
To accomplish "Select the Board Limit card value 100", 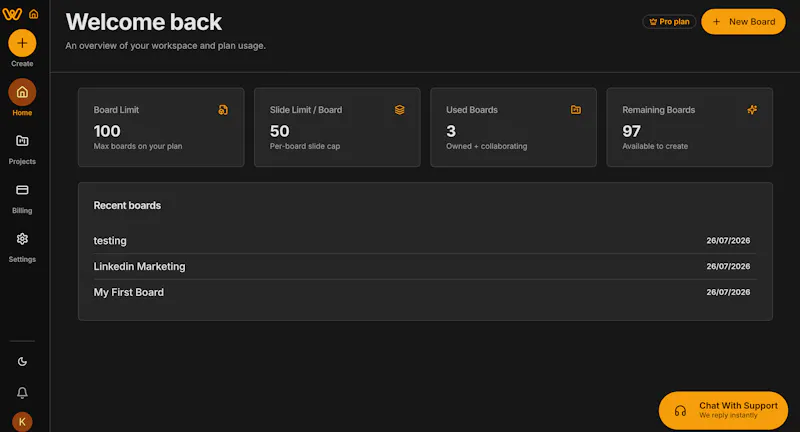I will [x=107, y=131].
